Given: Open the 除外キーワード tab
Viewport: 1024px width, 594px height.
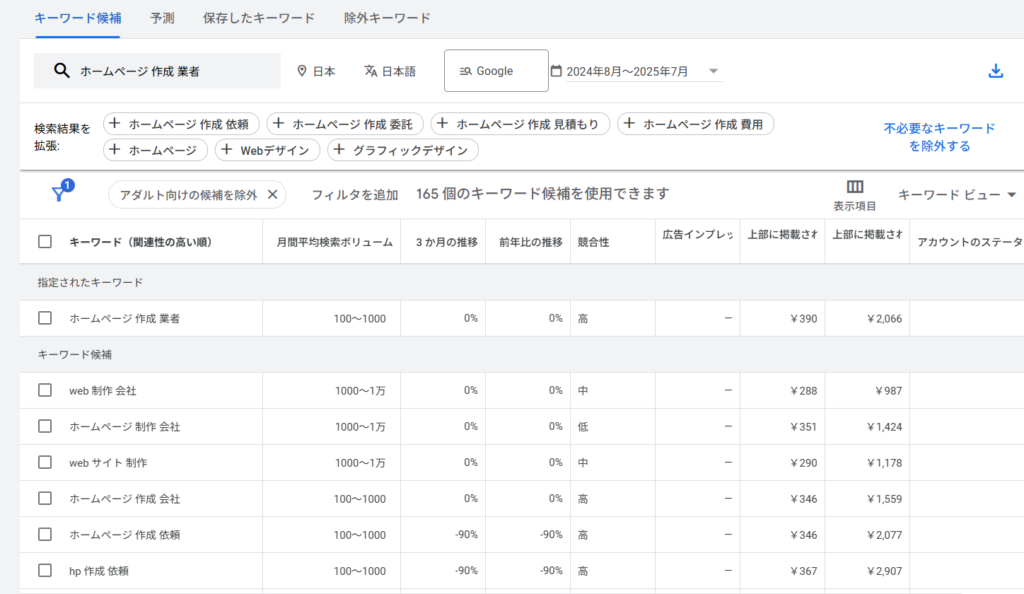Looking at the screenshot, I should coord(387,18).
